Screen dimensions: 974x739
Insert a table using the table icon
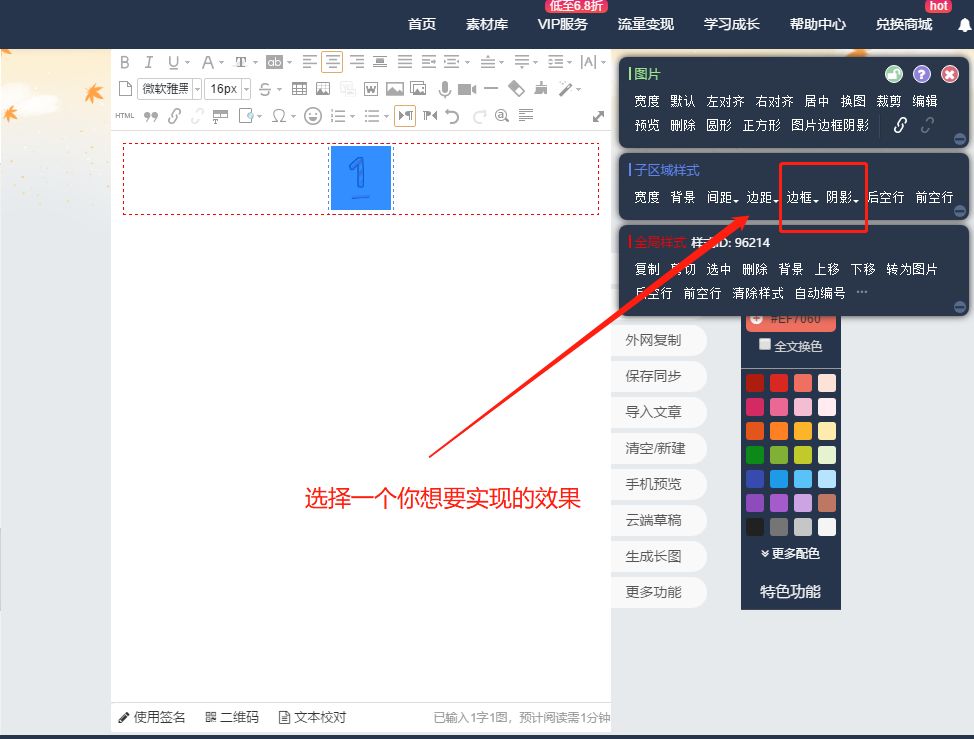point(299,89)
